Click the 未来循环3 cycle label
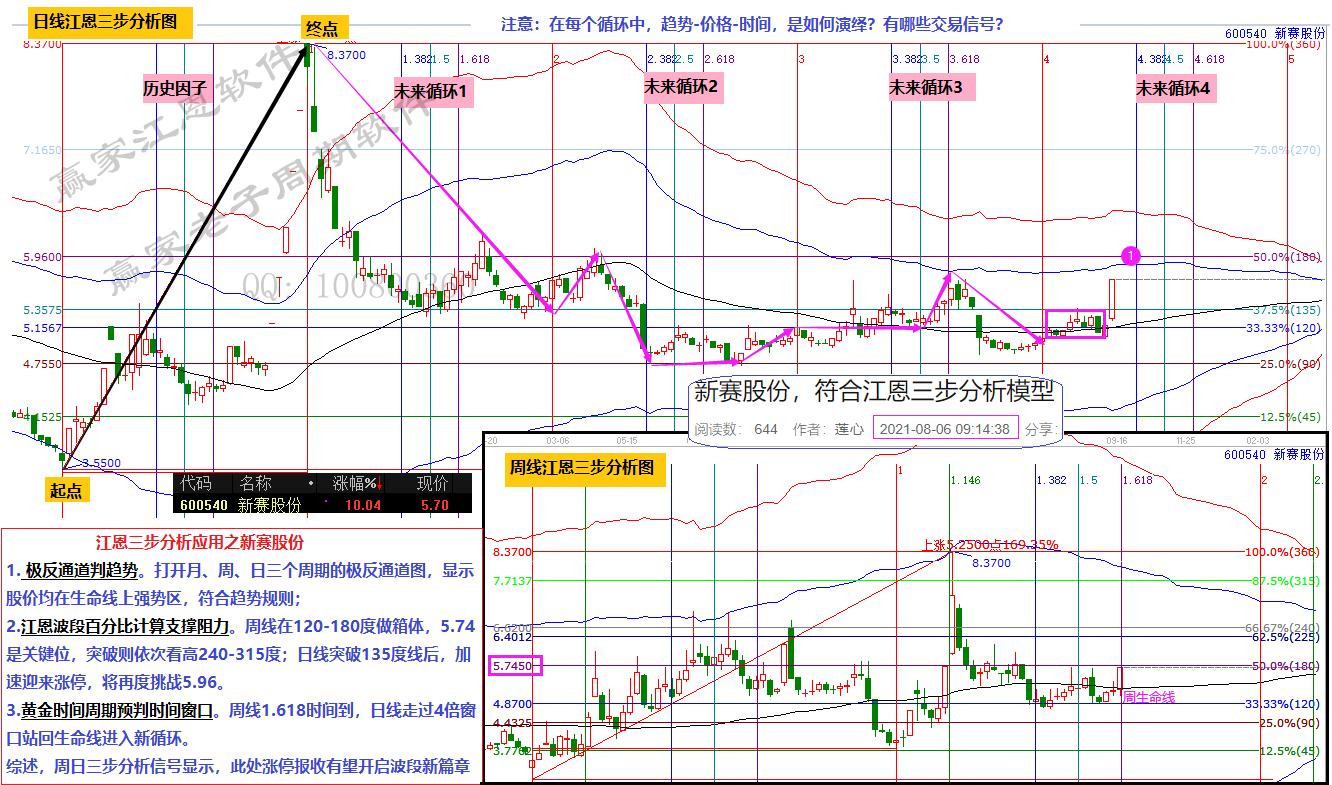 click(926, 88)
